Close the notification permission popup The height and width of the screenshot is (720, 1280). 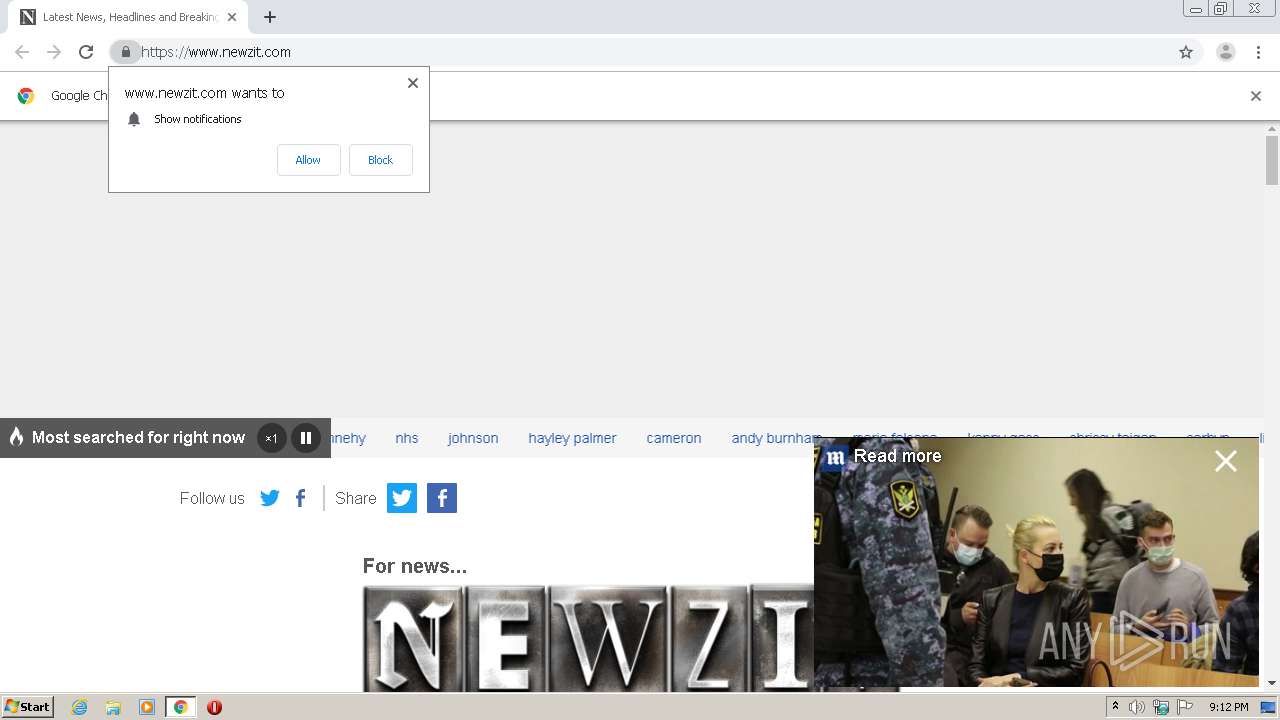413,83
